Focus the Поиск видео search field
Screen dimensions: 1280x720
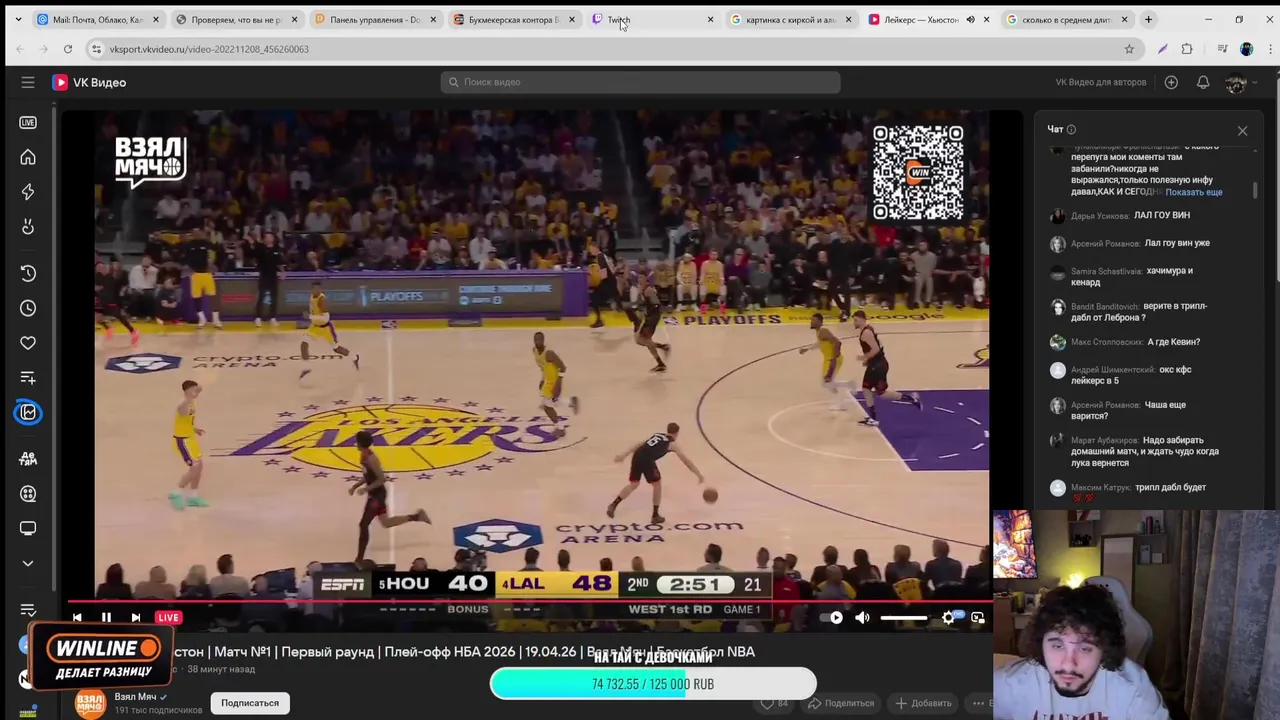click(640, 82)
